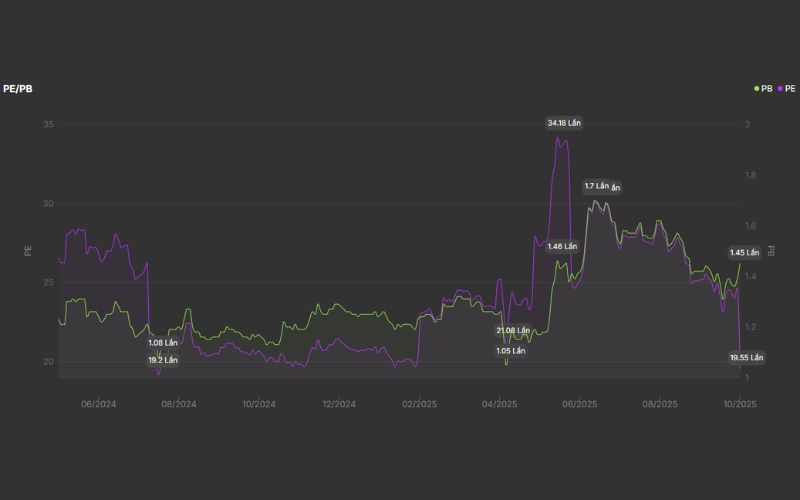Viewport: 800px width, 500px height.
Task: Click the 35 value on PE axis
Action: pyautogui.click(x=48, y=125)
